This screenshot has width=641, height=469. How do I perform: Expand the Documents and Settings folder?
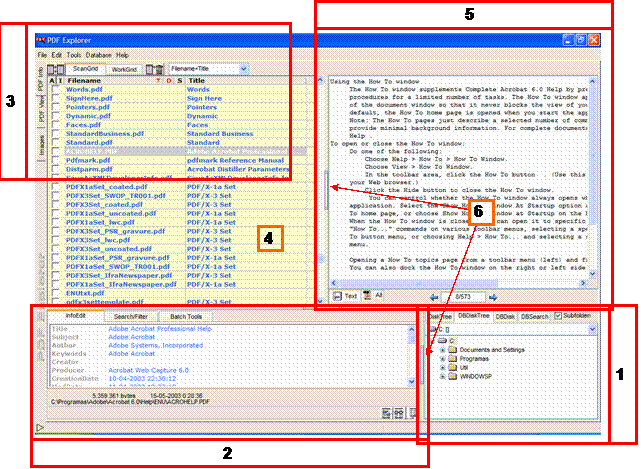444,350
